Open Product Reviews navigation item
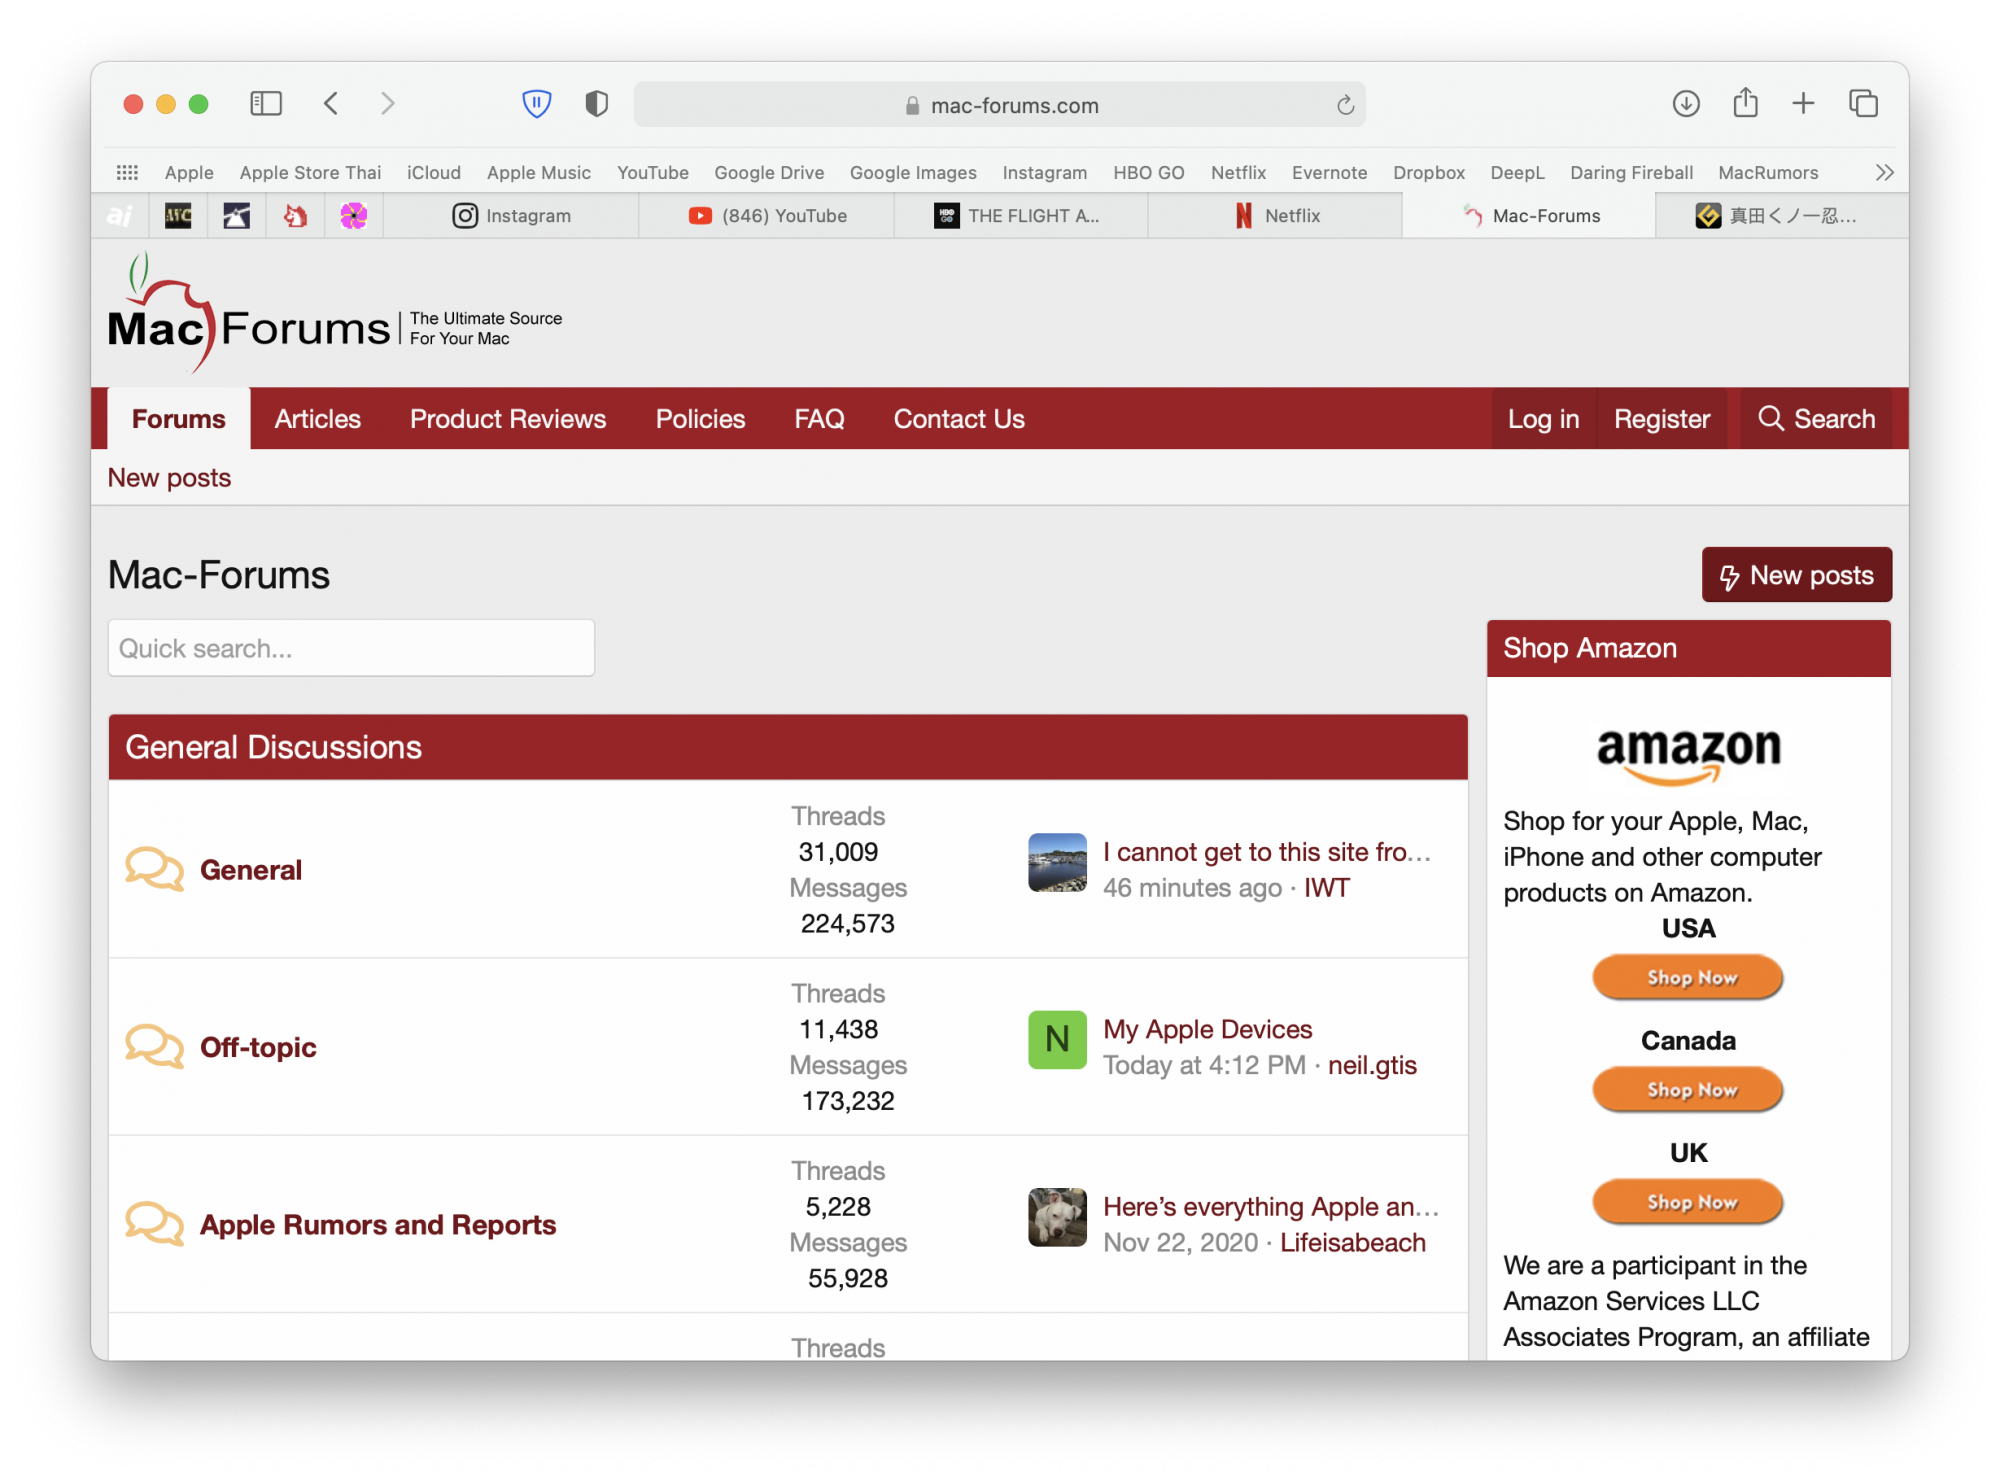Screen dimensions: 2000x1481 [x=508, y=419]
